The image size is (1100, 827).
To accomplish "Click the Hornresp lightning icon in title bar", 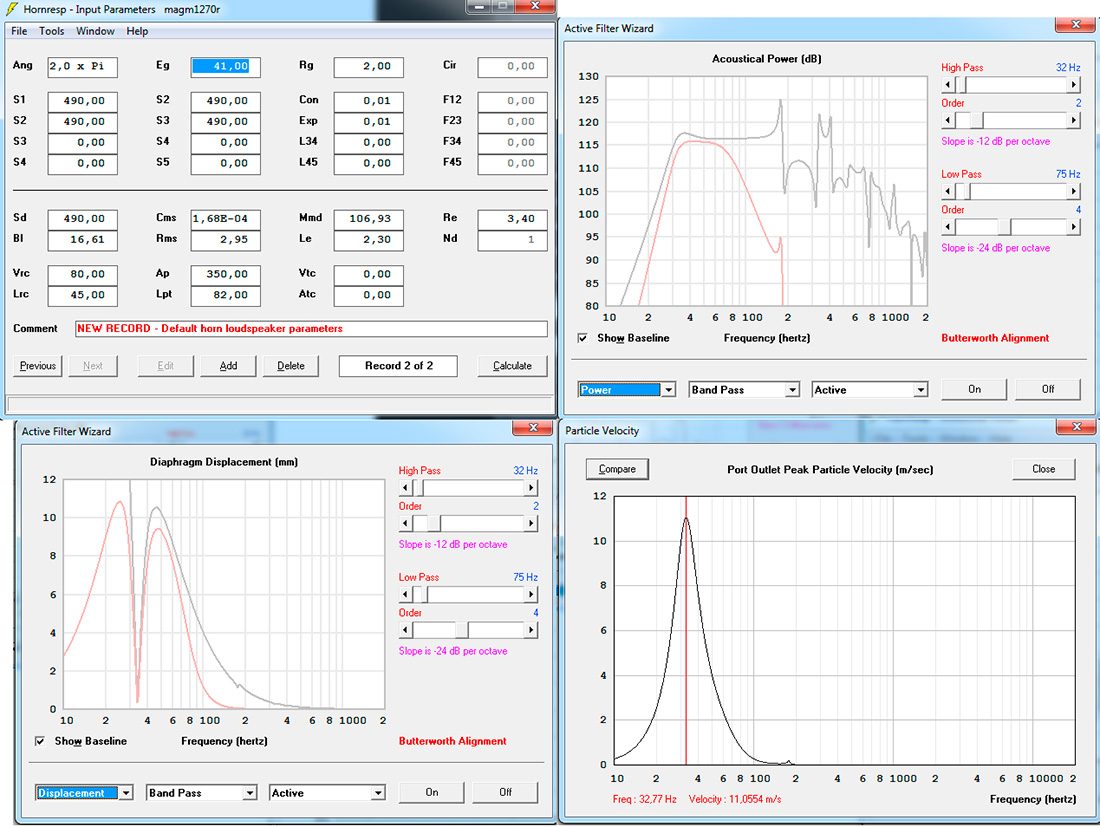I will (12, 9).
